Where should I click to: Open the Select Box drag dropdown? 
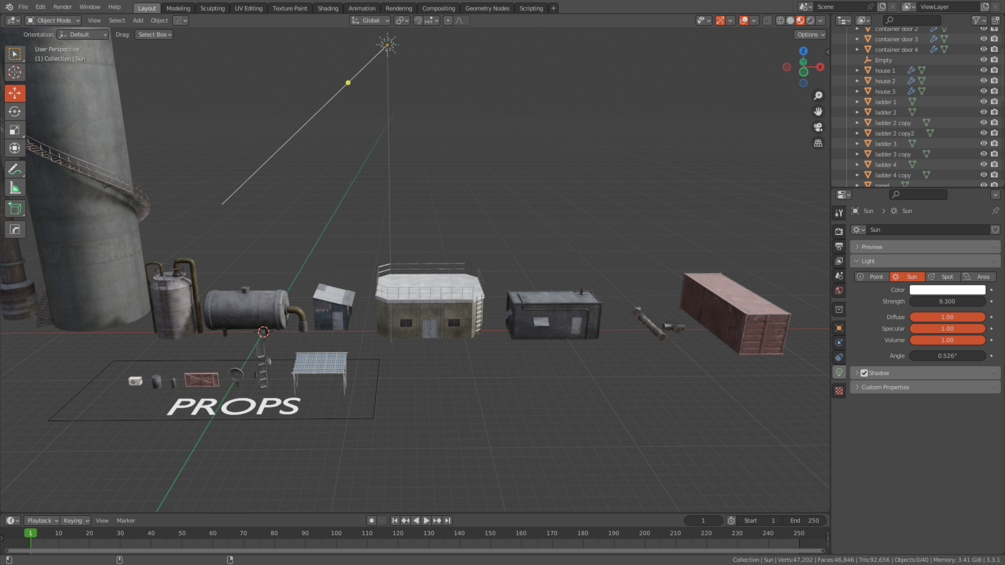pyautogui.click(x=154, y=35)
